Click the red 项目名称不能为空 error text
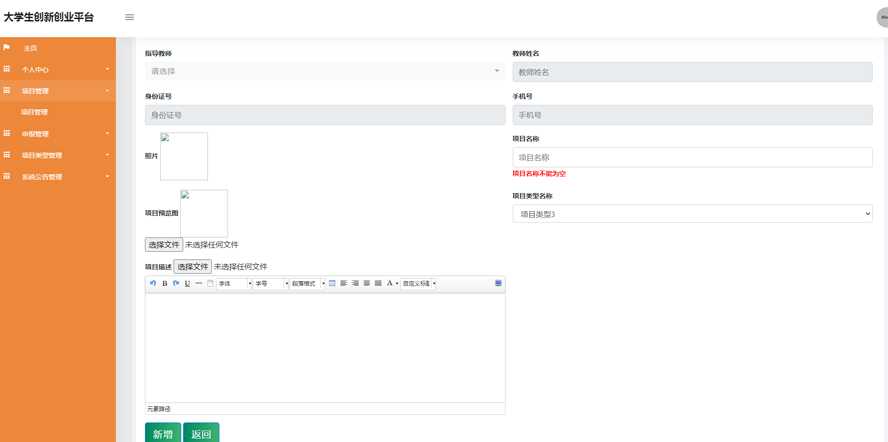The width and height of the screenshot is (888, 442). (x=539, y=174)
